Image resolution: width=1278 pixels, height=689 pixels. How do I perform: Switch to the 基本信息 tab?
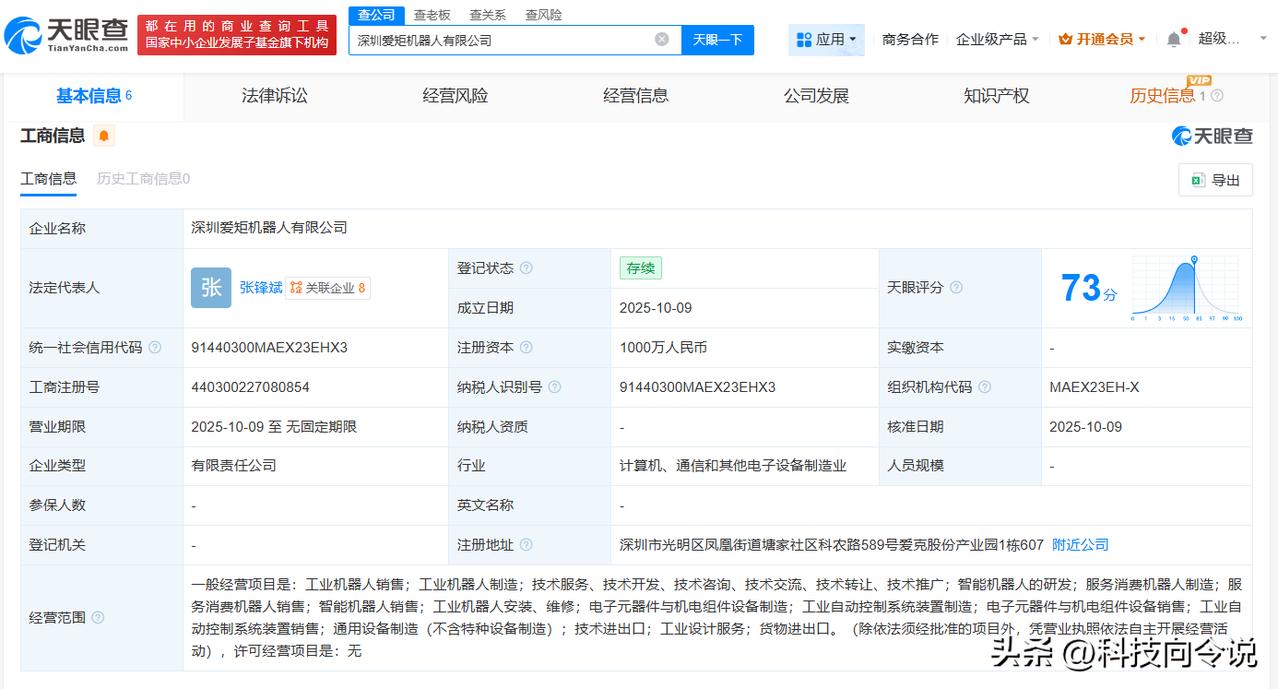point(94,96)
